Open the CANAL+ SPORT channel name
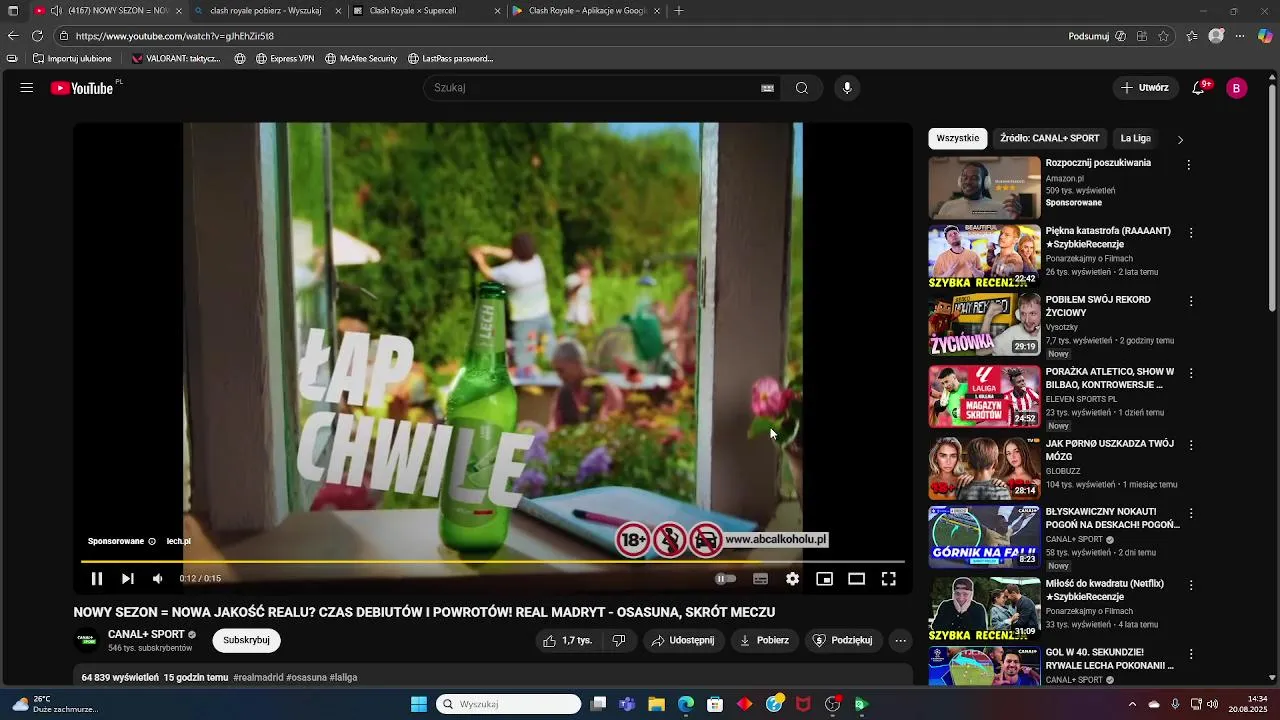1280x720 pixels. (x=146, y=634)
